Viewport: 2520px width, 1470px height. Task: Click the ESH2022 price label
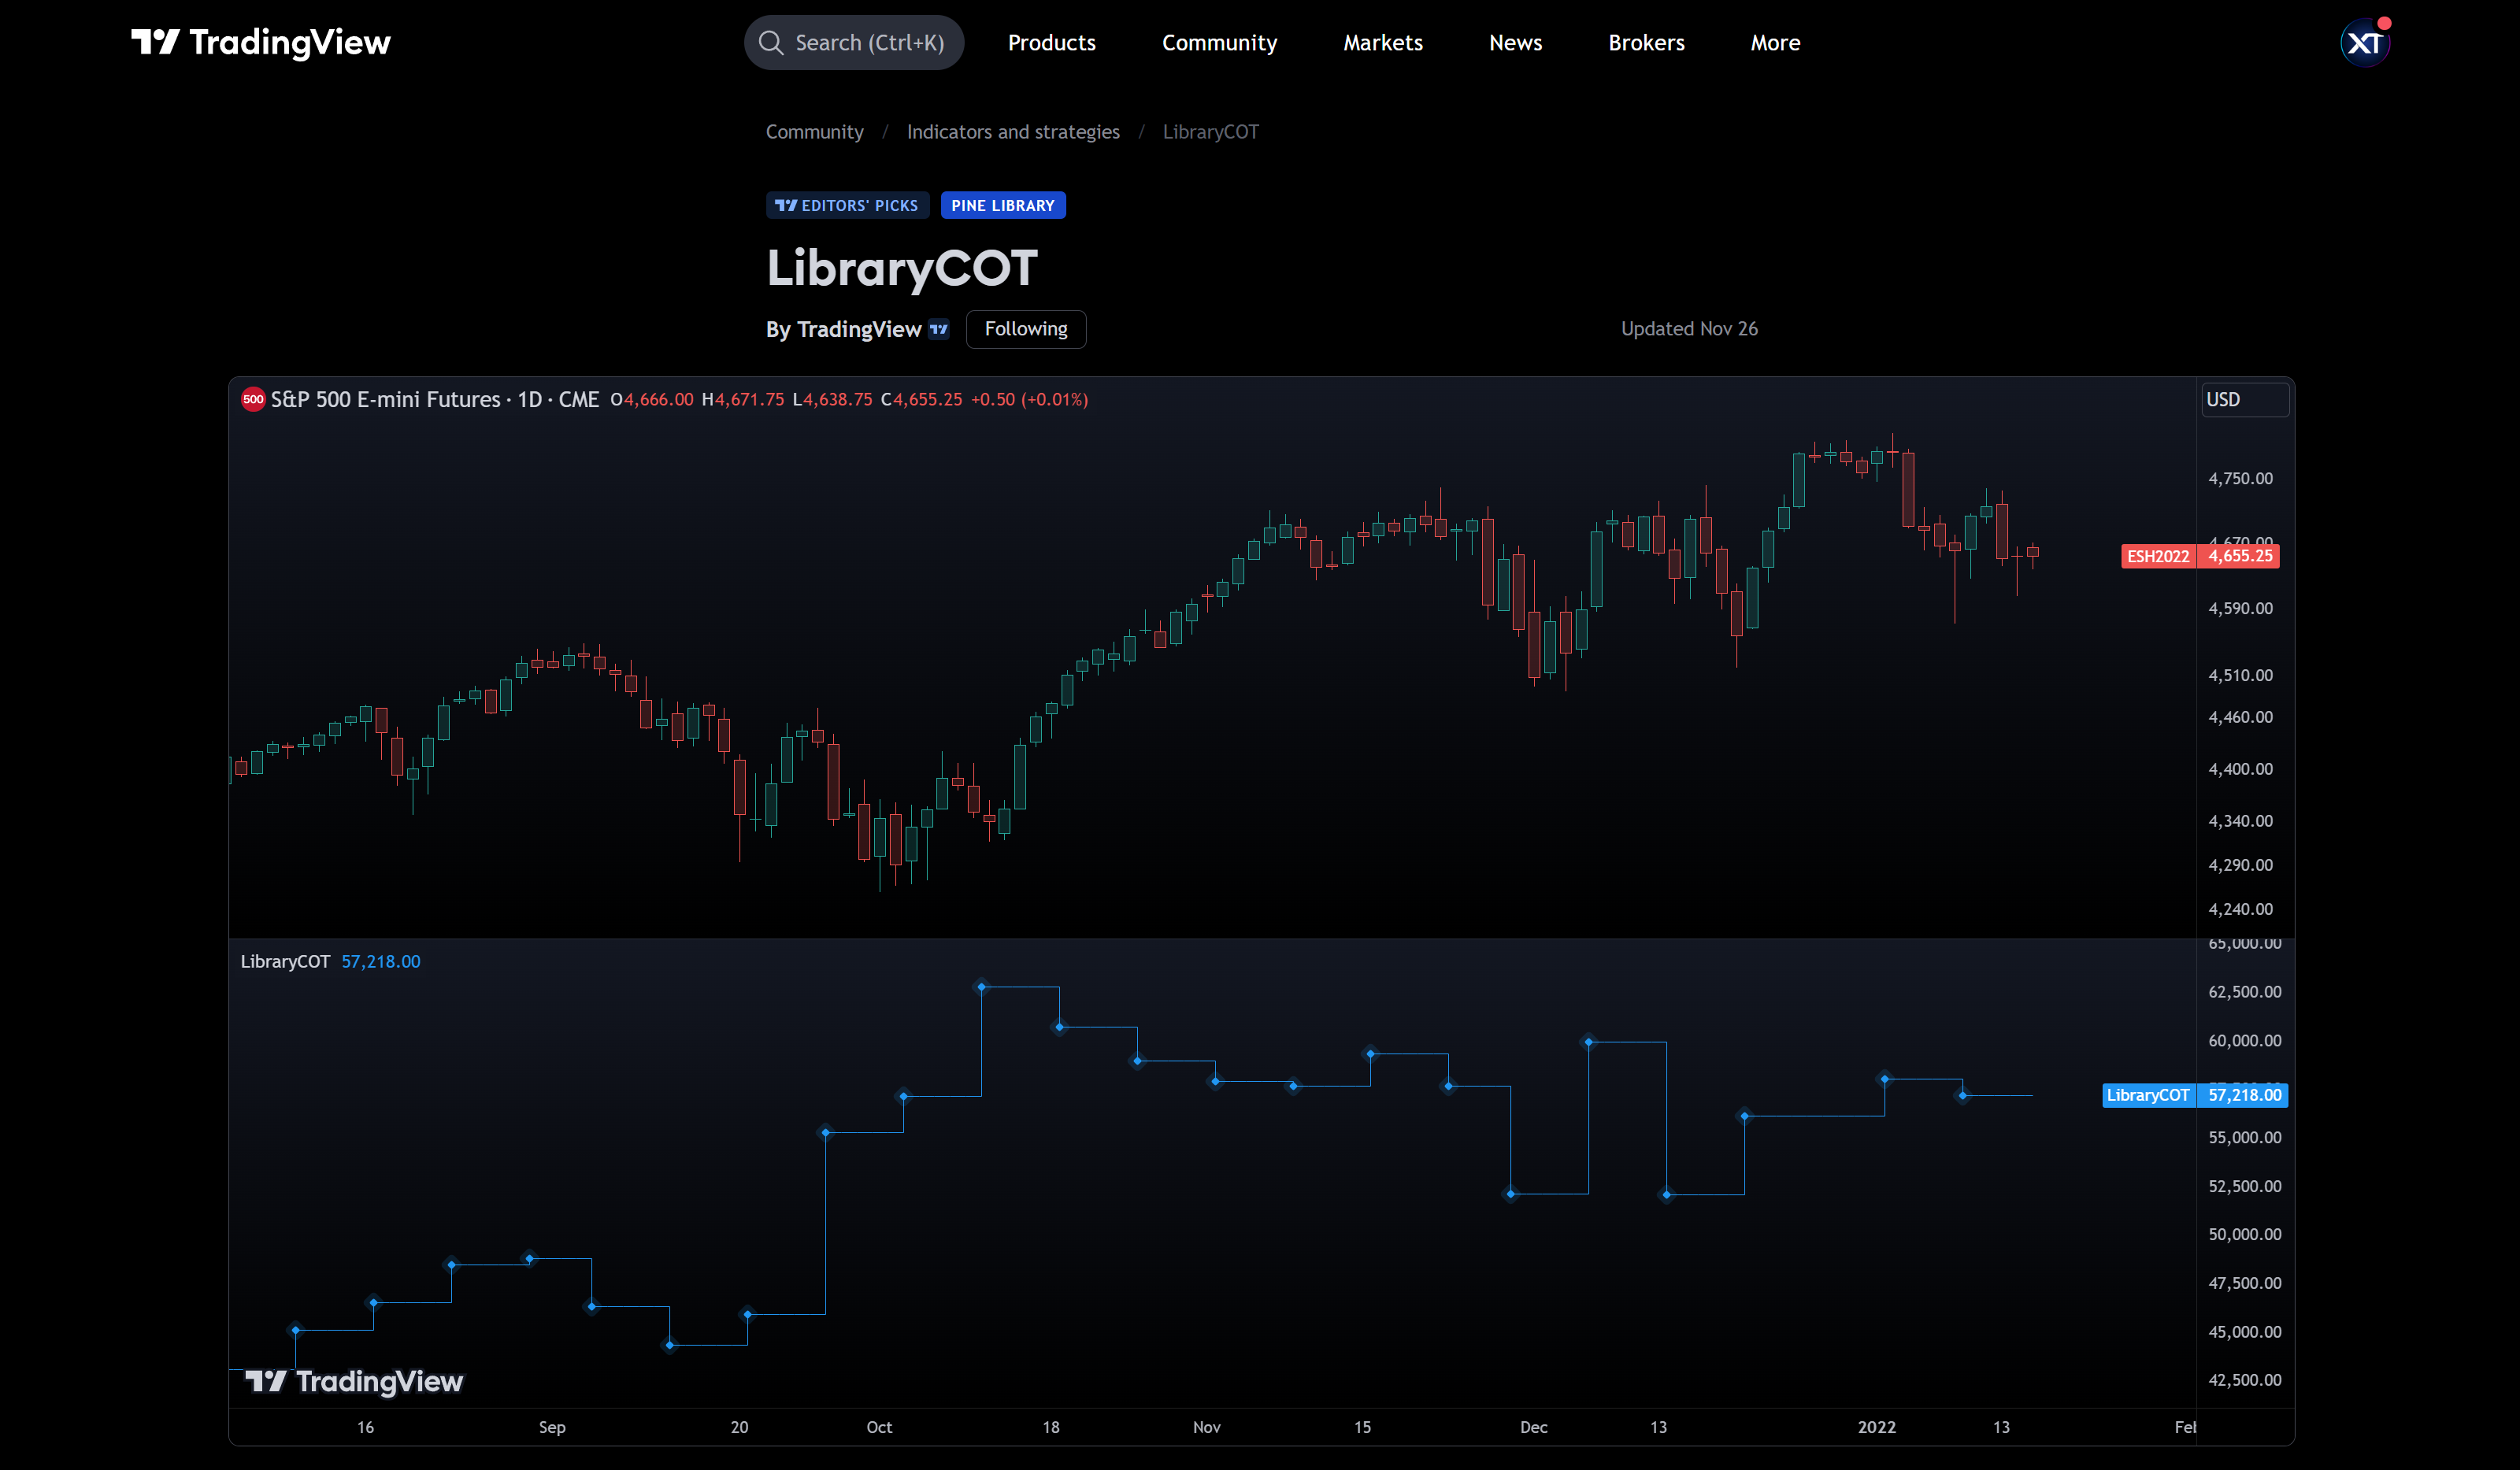tap(2158, 556)
